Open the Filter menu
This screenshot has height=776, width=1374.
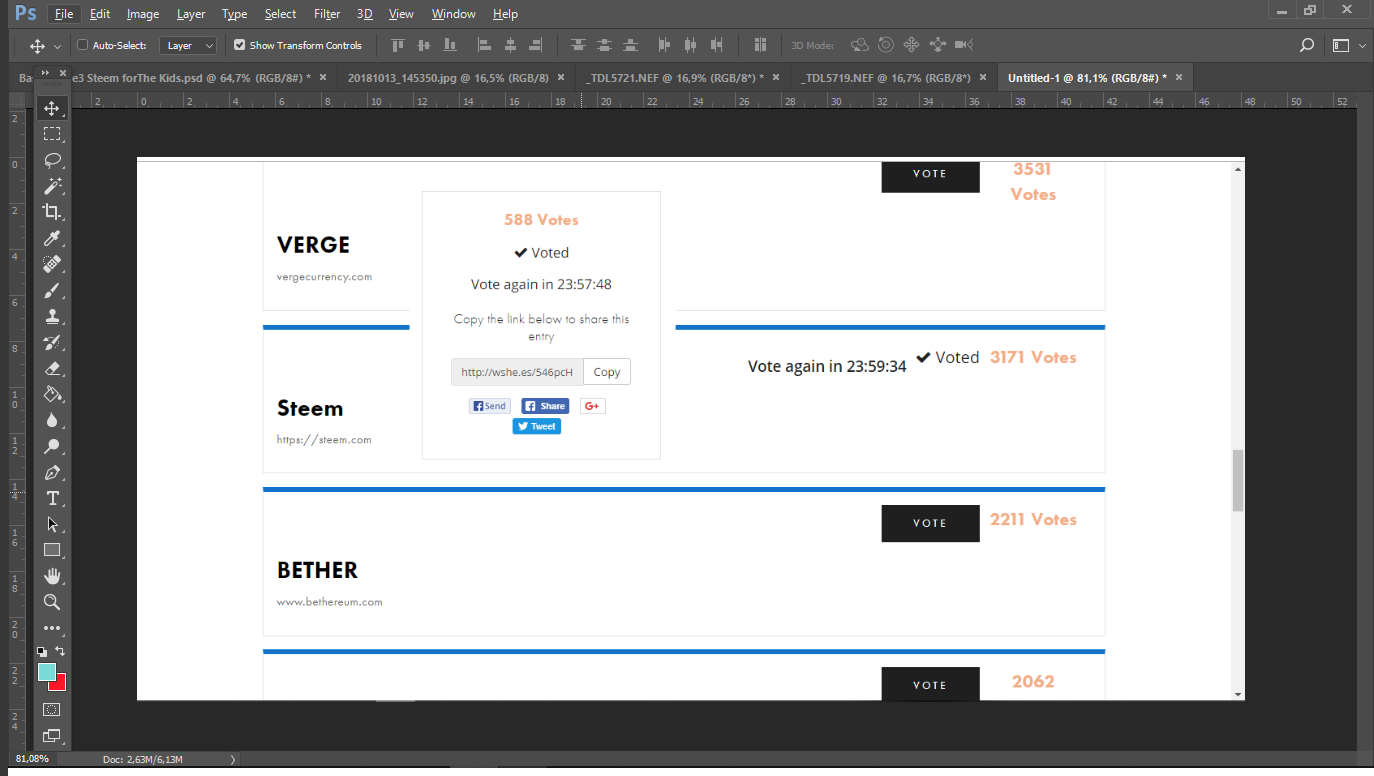click(327, 14)
